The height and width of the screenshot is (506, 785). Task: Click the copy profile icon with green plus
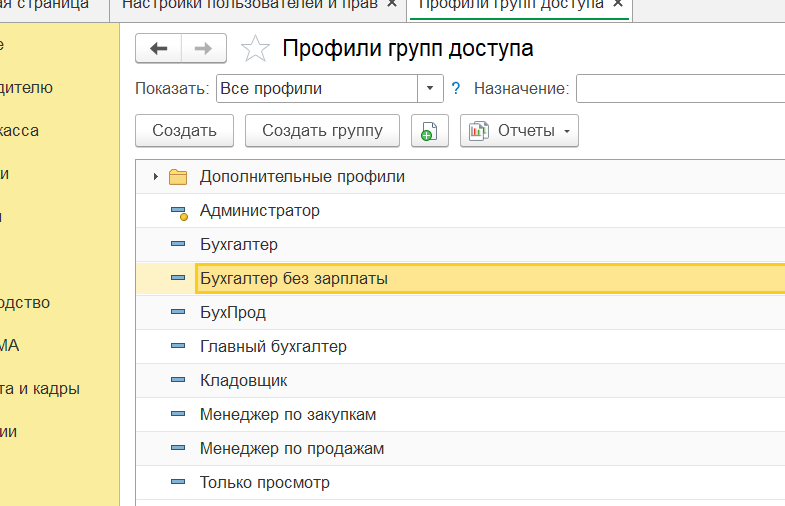click(x=429, y=131)
